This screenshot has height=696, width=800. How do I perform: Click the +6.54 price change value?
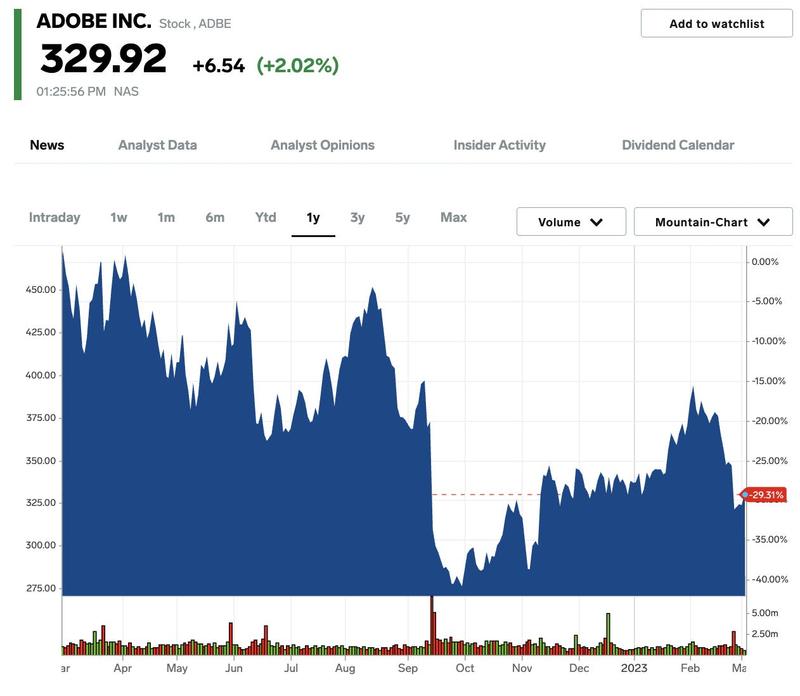point(218,65)
